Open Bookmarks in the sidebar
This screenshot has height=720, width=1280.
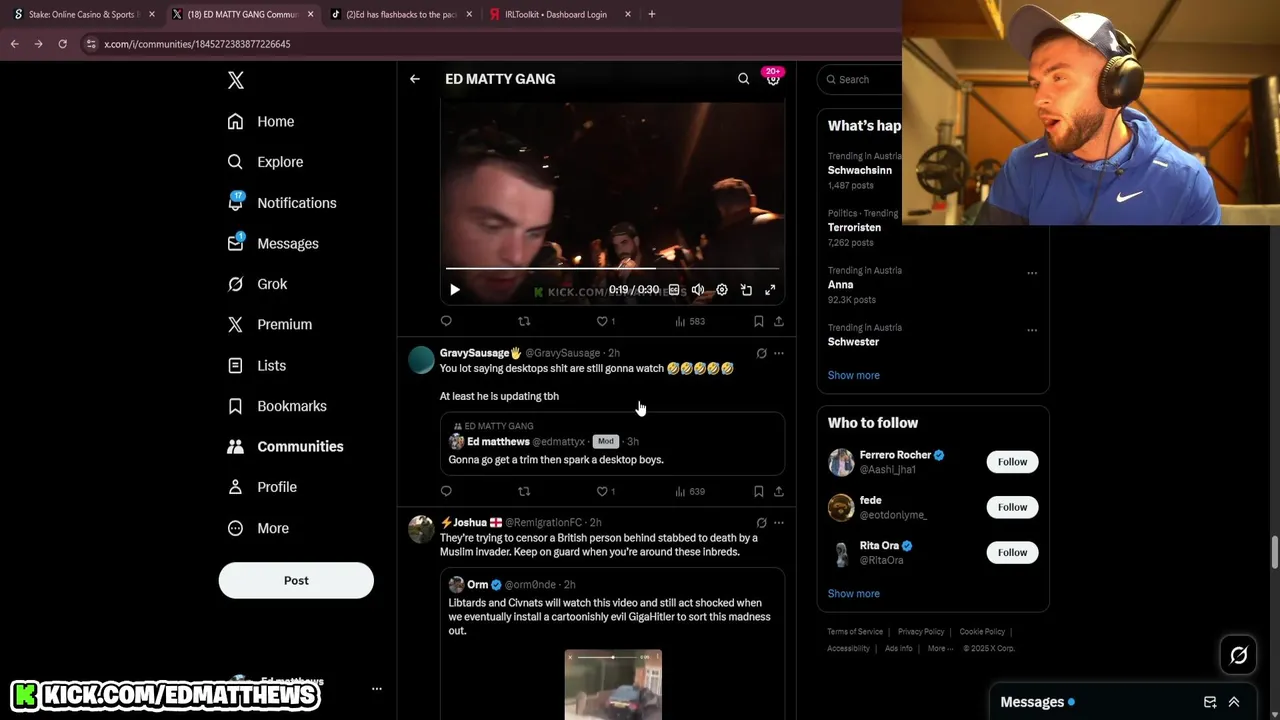(x=277, y=406)
